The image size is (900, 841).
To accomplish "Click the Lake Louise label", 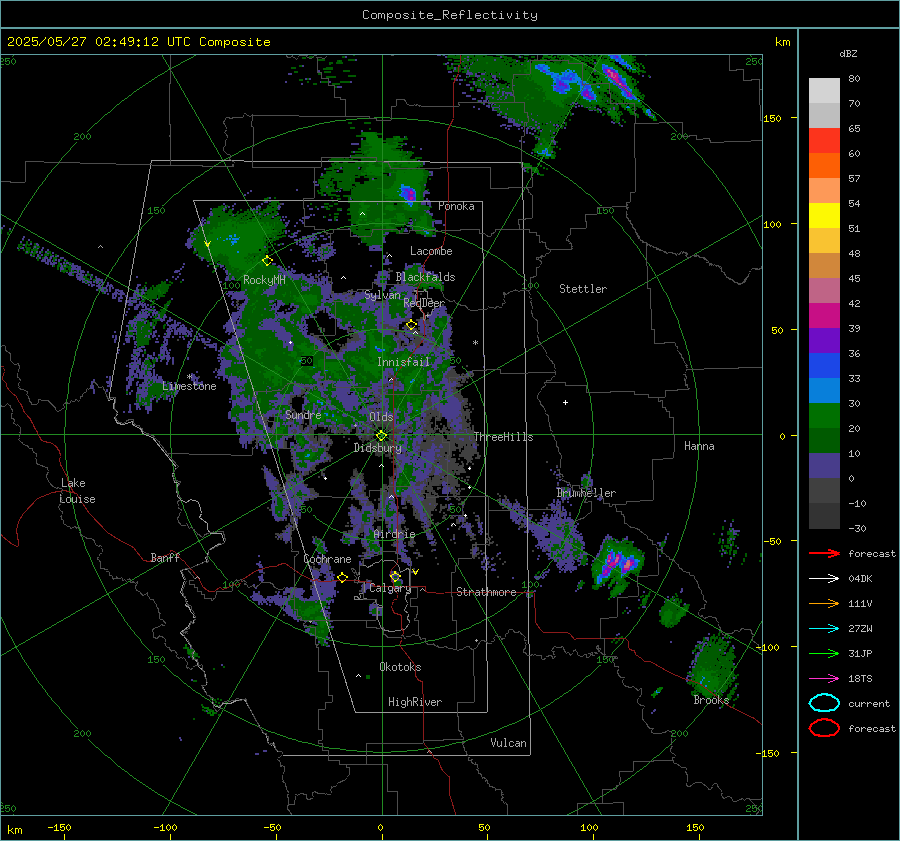I will click(x=77, y=491).
